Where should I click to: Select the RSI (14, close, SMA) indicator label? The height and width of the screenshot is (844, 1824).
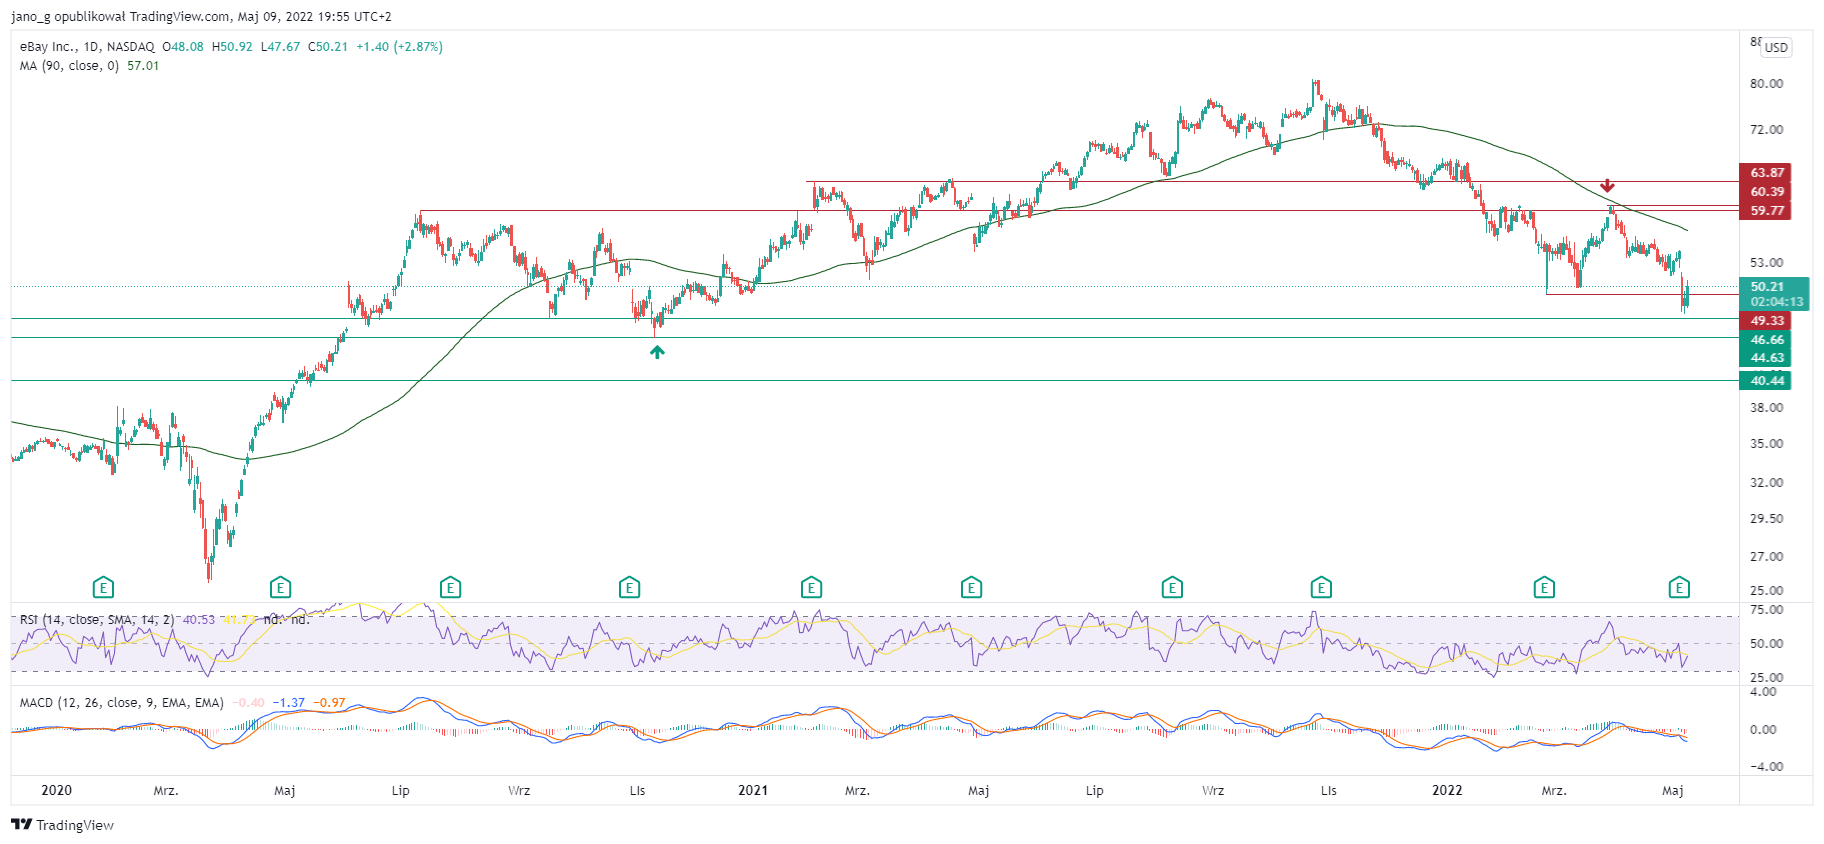(97, 620)
